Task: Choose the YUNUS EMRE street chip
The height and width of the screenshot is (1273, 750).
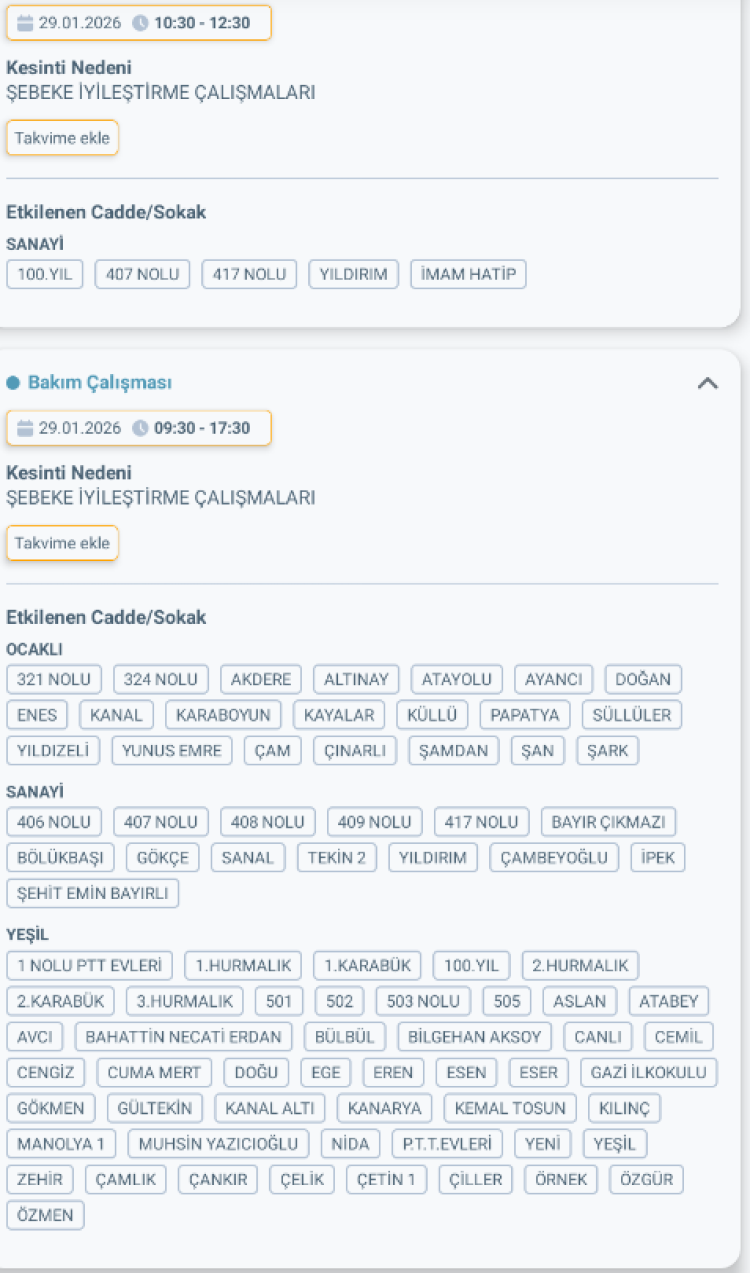Action: pyautogui.click(x=172, y=751)
